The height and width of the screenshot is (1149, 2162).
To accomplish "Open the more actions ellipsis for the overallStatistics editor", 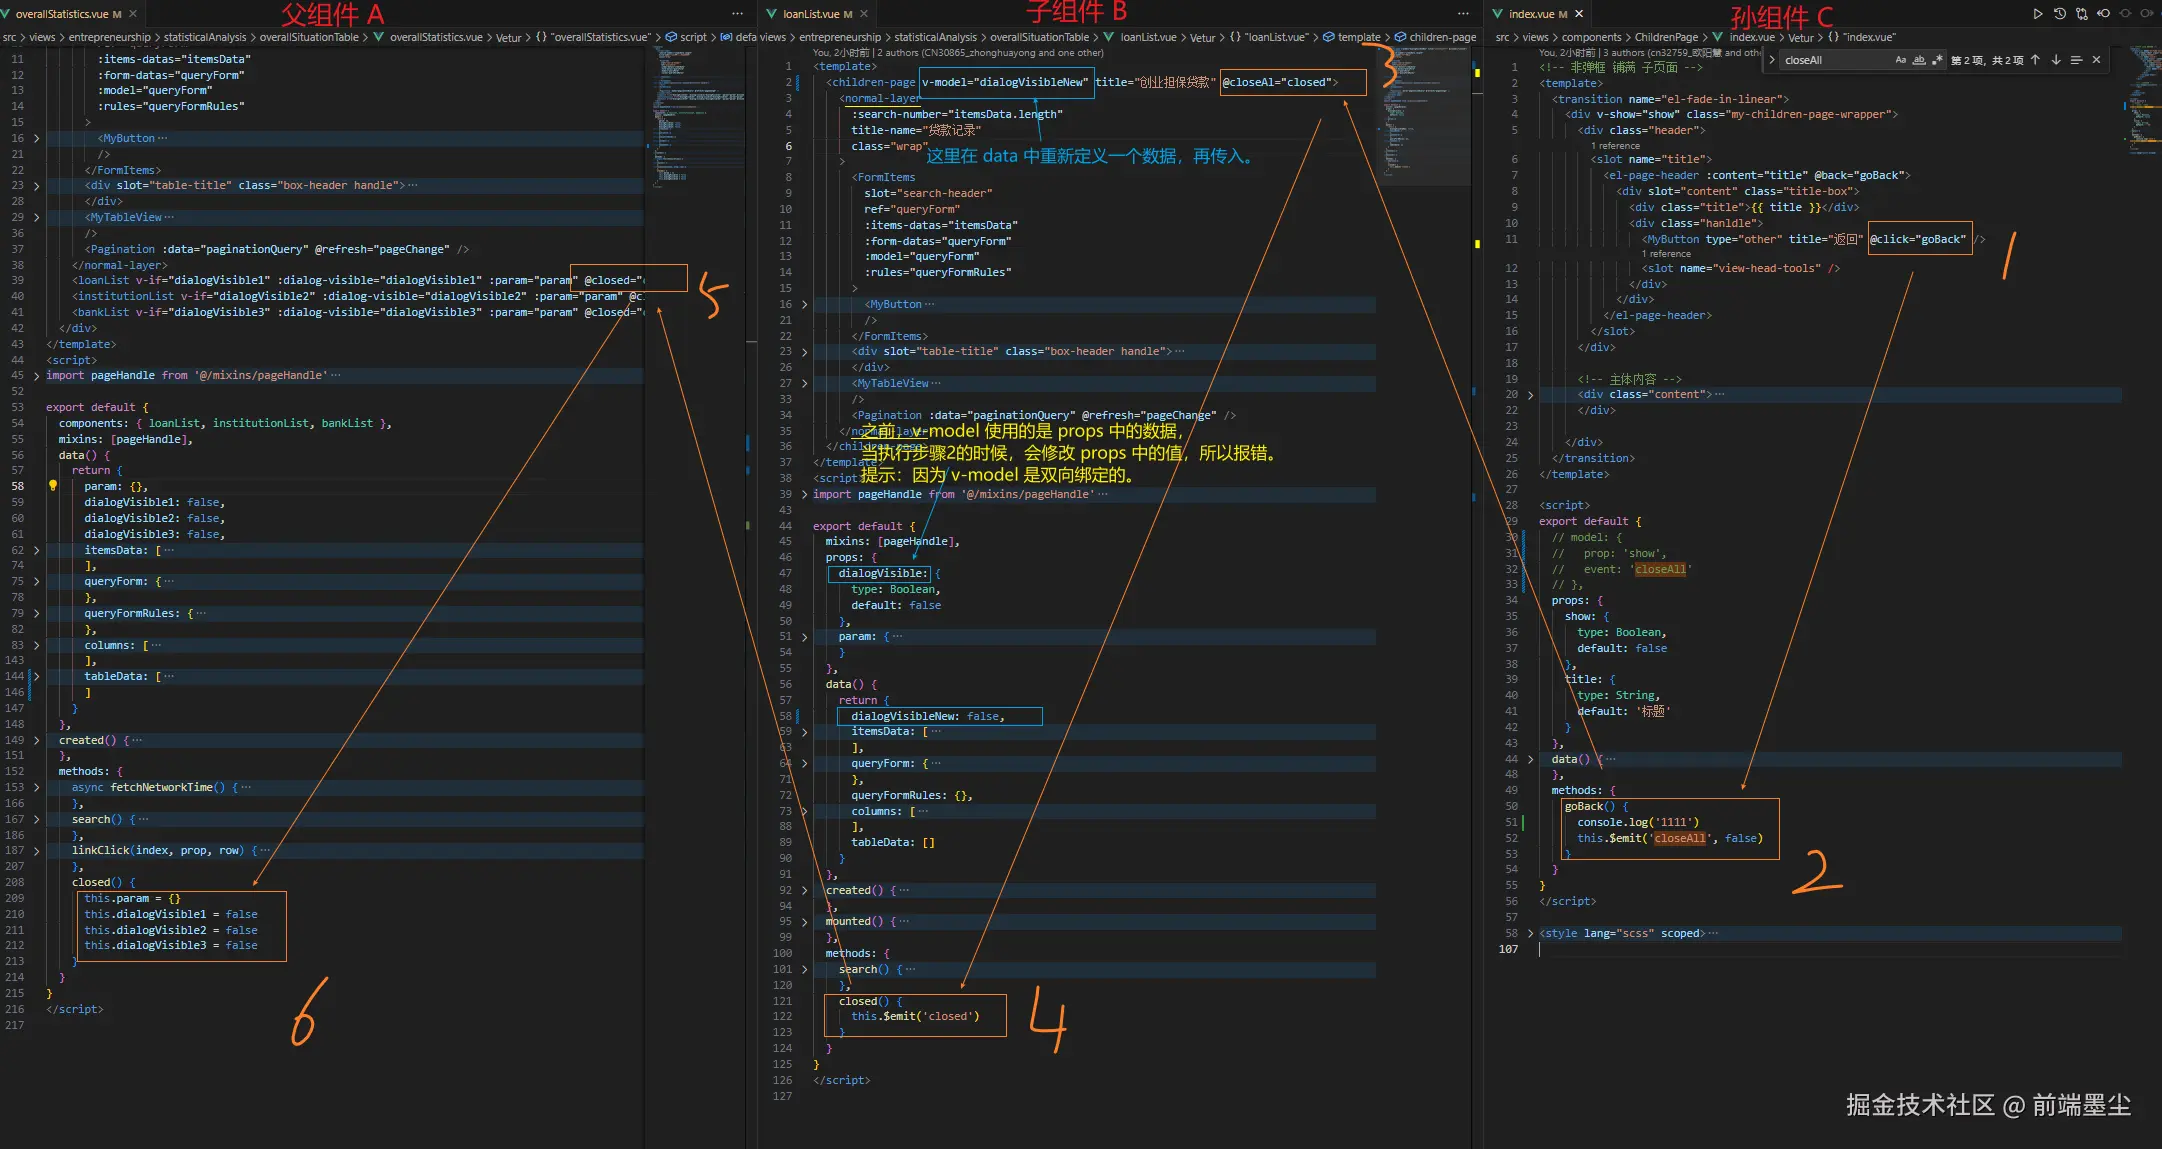I will pyautogui.click(x=737, y=14).
